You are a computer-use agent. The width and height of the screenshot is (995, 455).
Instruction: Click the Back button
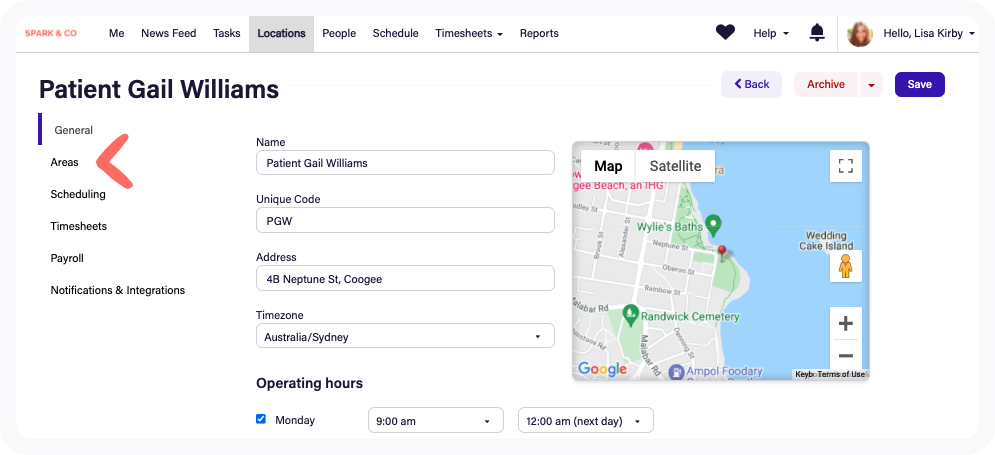(751, 85)
